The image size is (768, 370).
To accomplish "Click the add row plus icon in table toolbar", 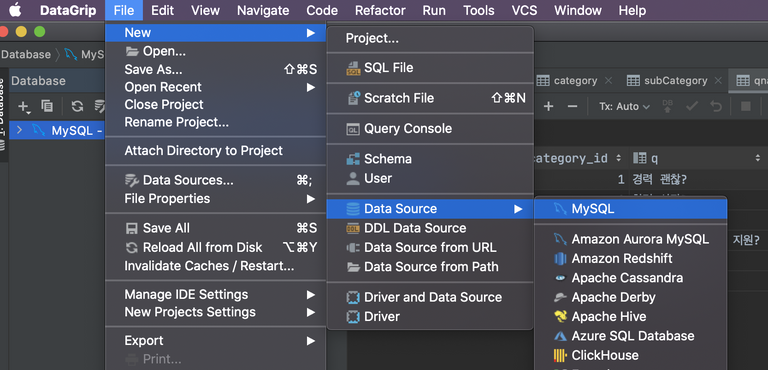I will coord(549,106).
